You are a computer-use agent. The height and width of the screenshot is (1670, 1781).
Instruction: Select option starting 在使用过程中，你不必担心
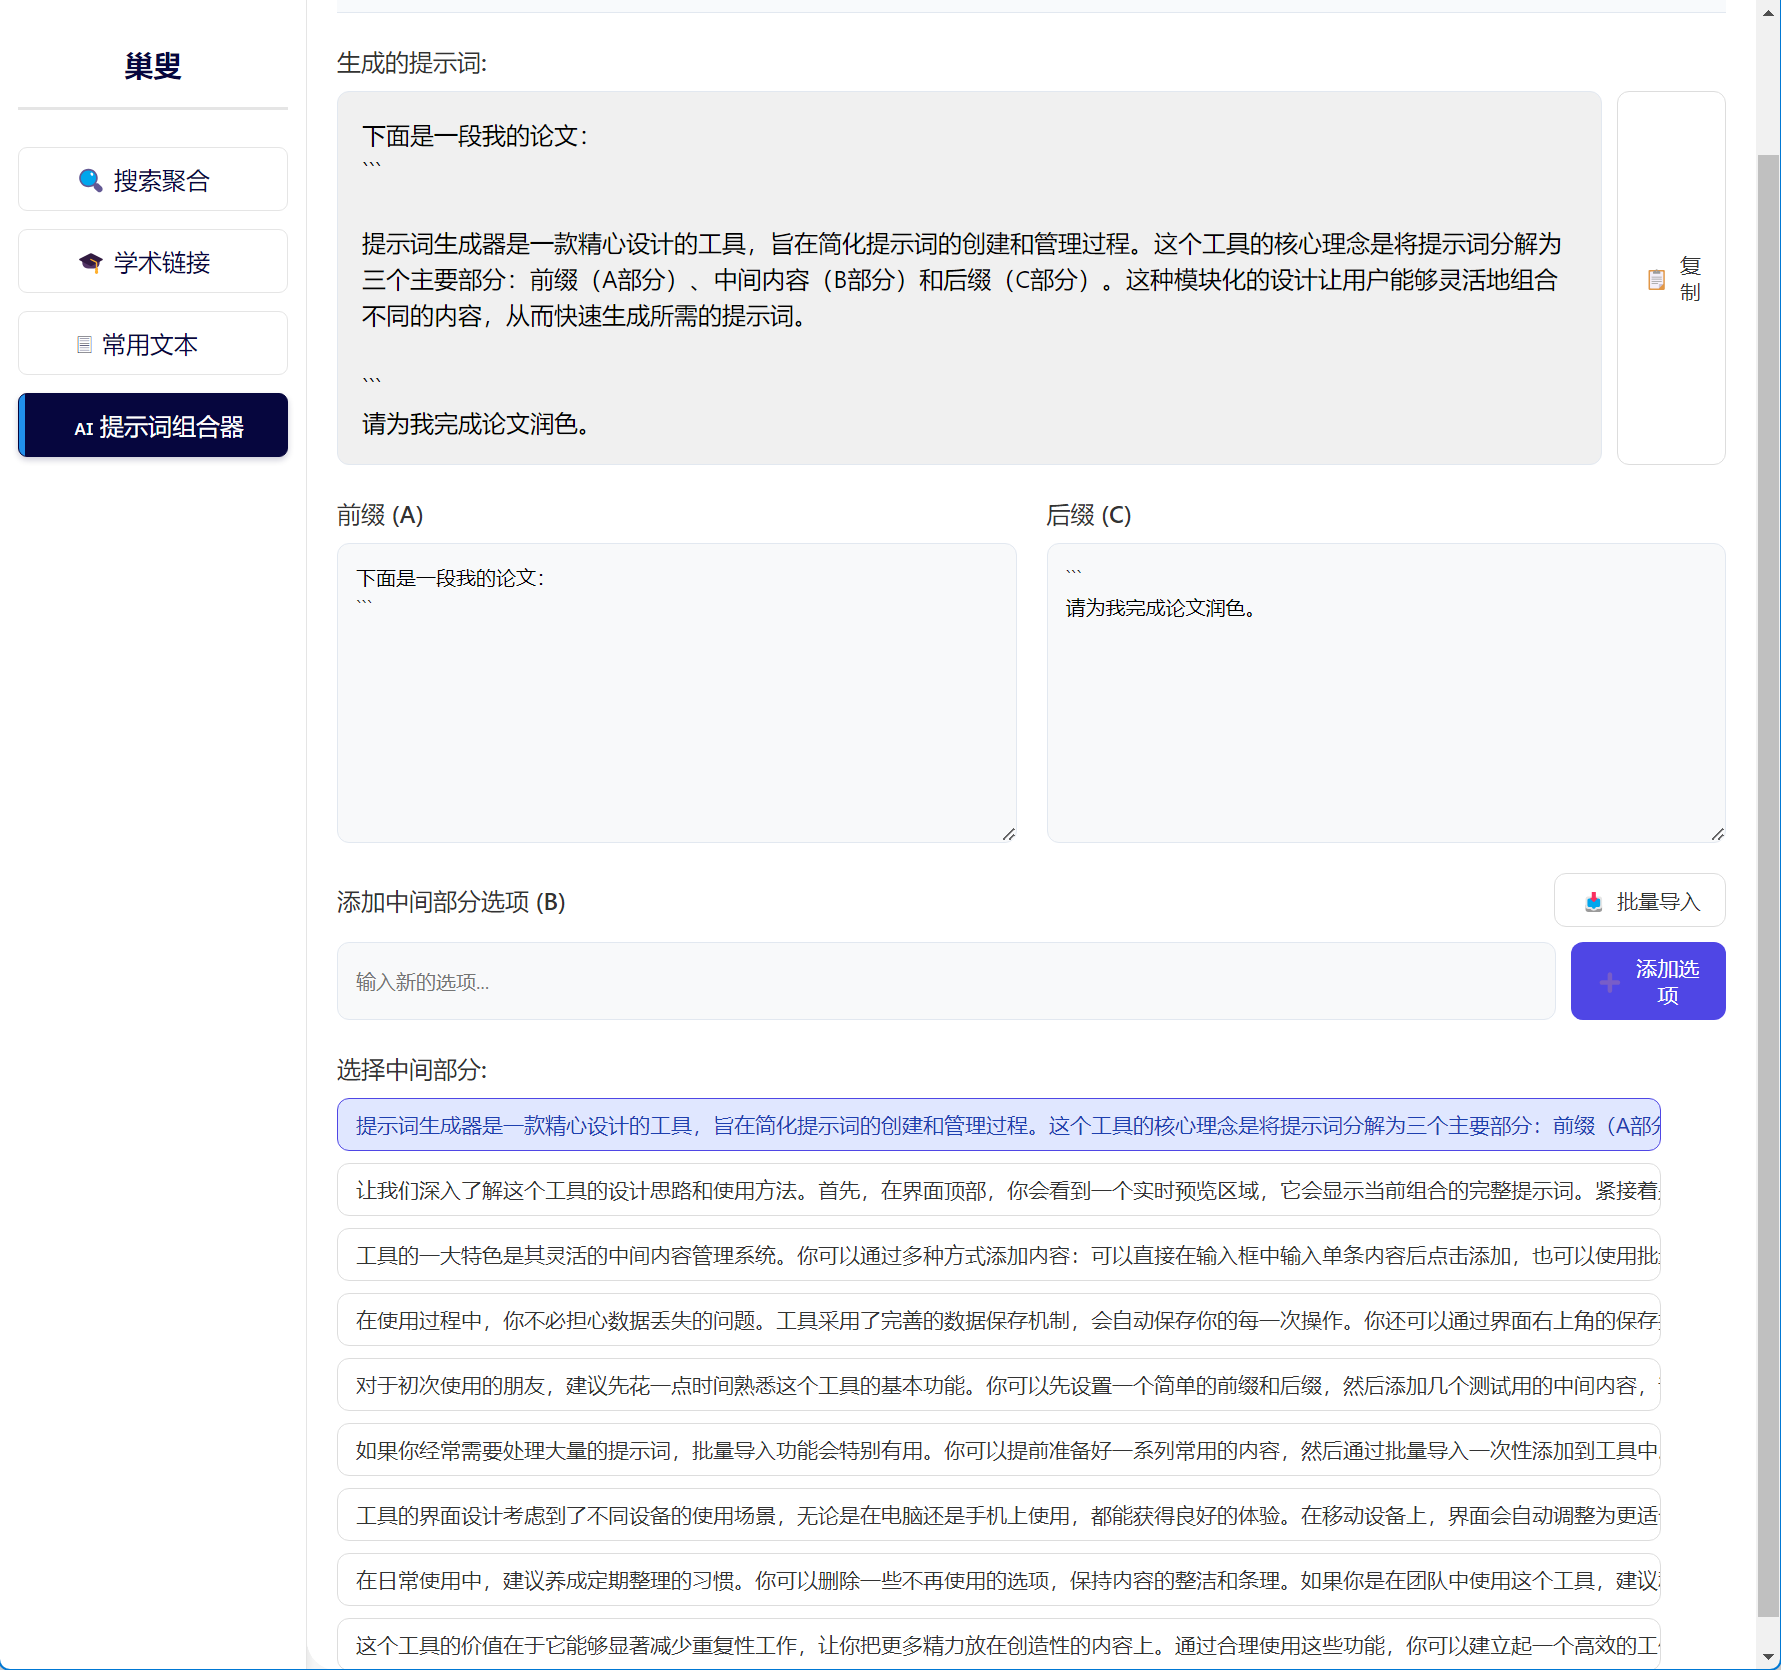click(x=999, y=1320)
